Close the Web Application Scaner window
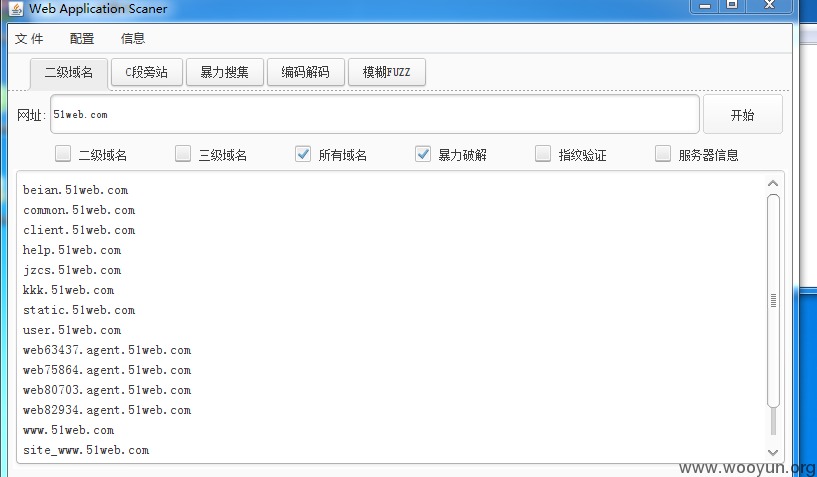The width and height of the screenshot is (817, 477). 770,5
